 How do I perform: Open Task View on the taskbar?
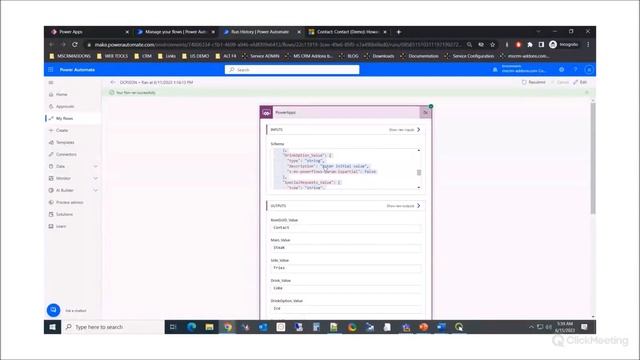(173, 327)
